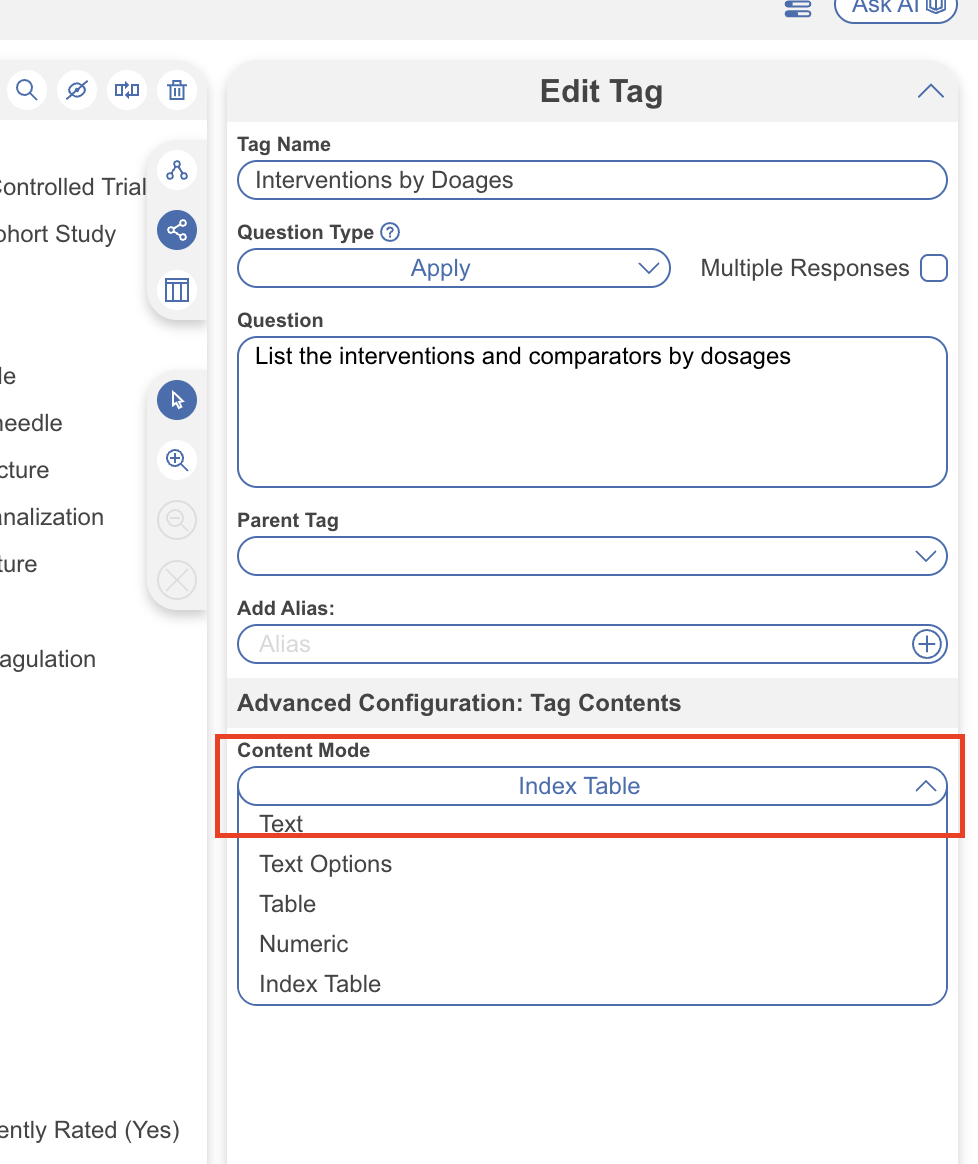Screen dimensions: 978x1164
Task: Select the 'Rated (Yes)' tag
Action: point(89,1130)
